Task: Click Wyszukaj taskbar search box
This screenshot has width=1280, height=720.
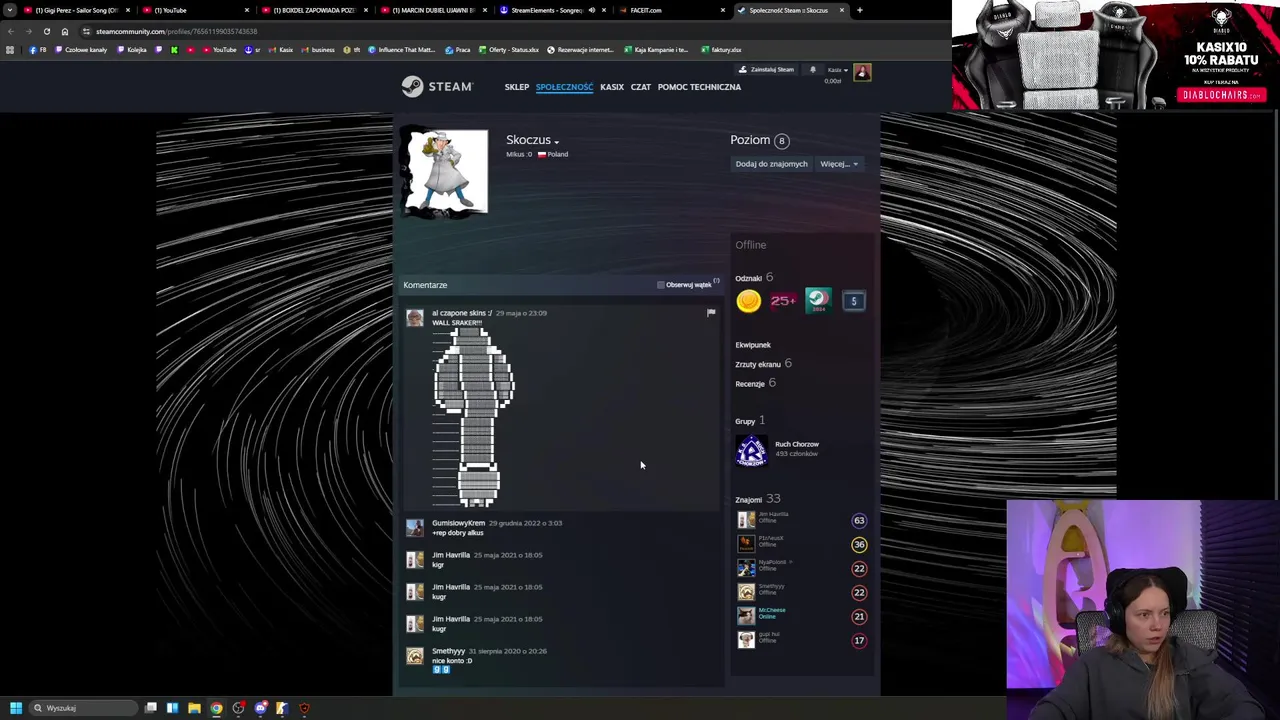Action: 84,708
